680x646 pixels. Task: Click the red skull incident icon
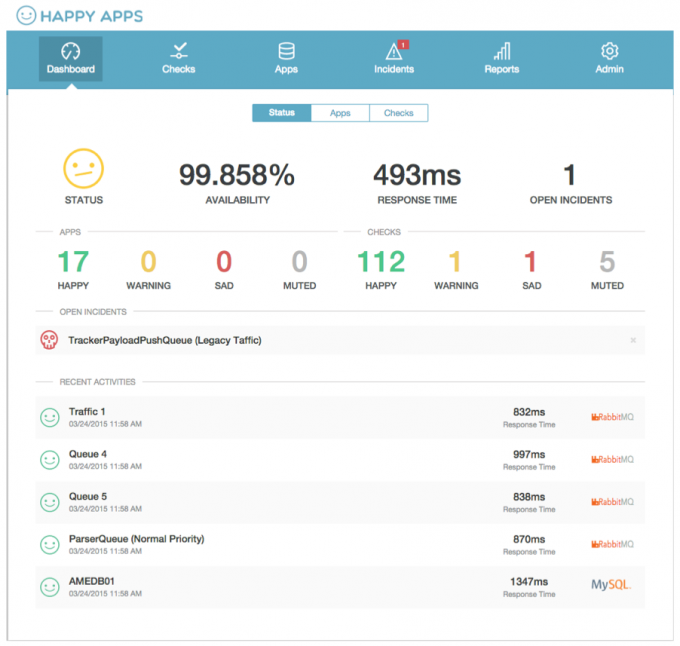click(x=49, y=340)
